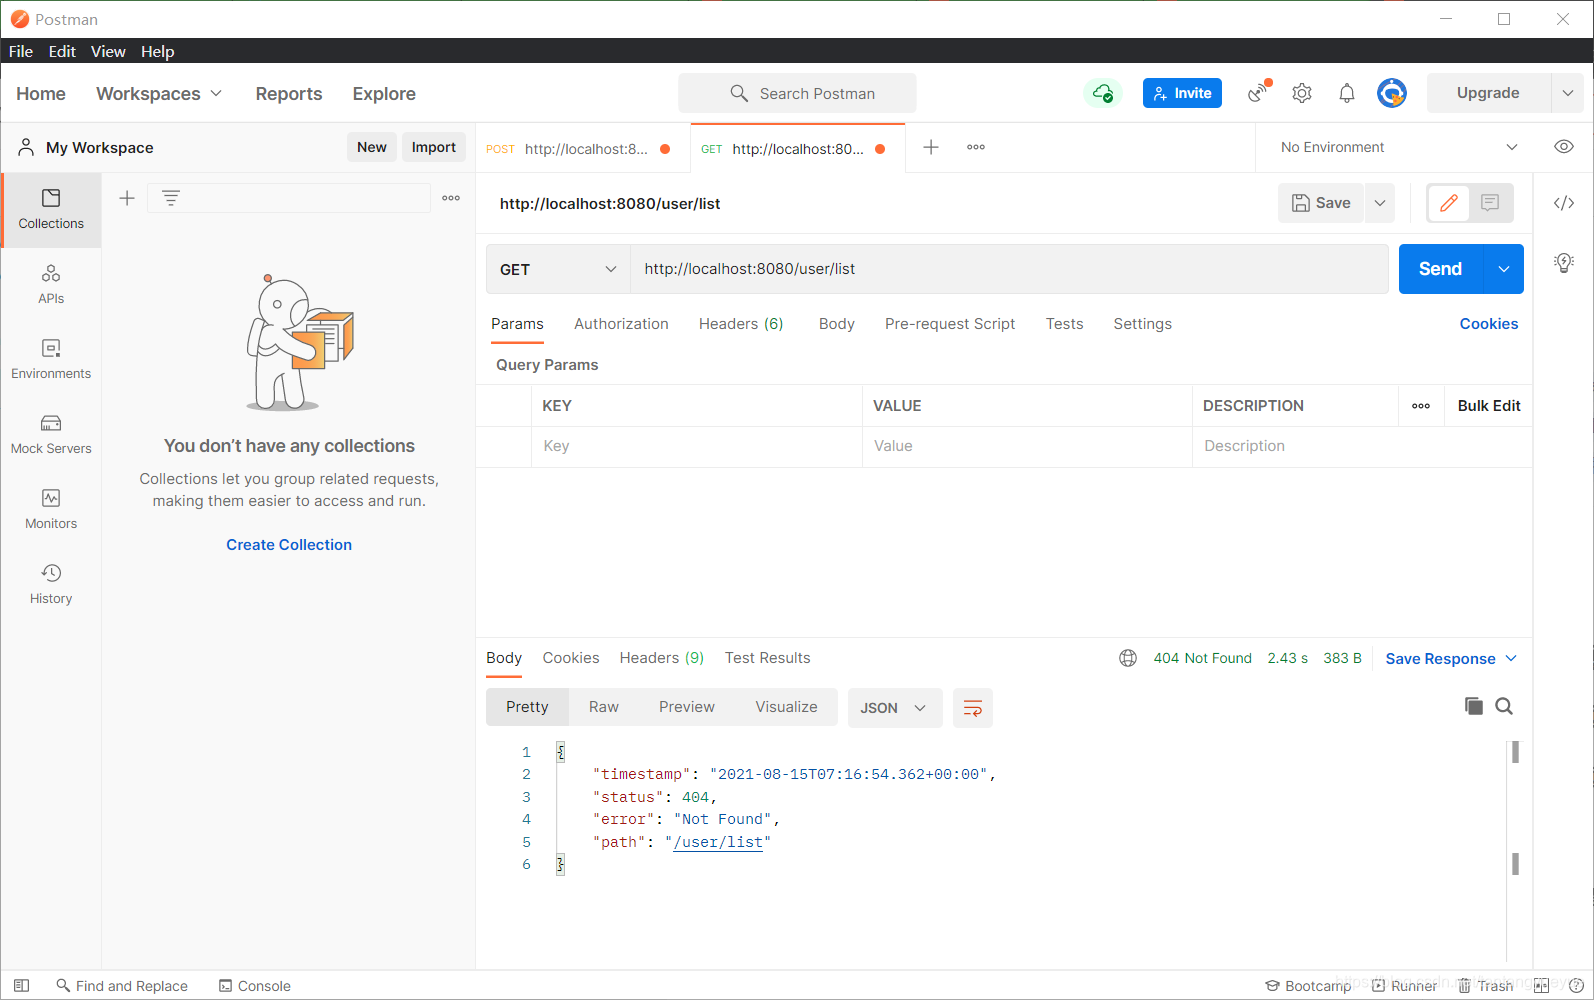Viewport: 1594px width, 1000px height.
Task: Open the settings gear icon
Action: pyautogui.click(x=1302, y=93)
